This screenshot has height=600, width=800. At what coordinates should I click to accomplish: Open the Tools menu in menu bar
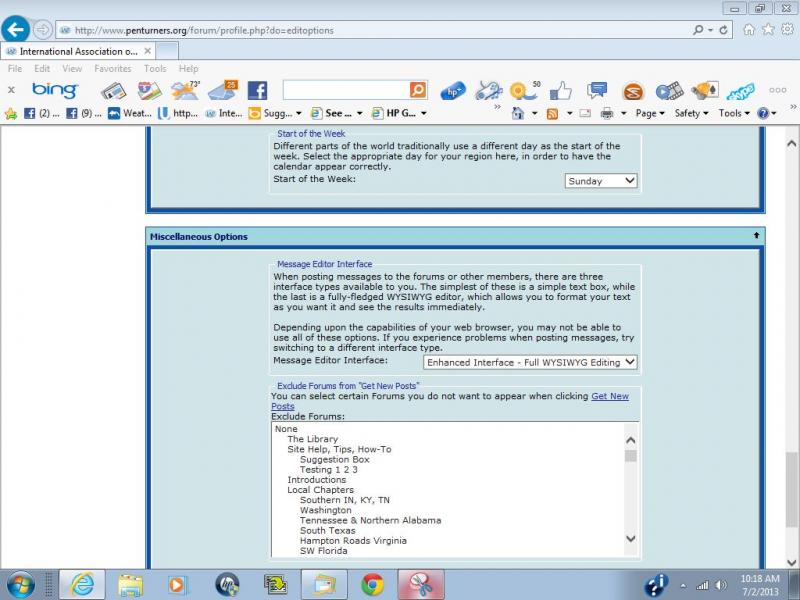tap(155, 69)
